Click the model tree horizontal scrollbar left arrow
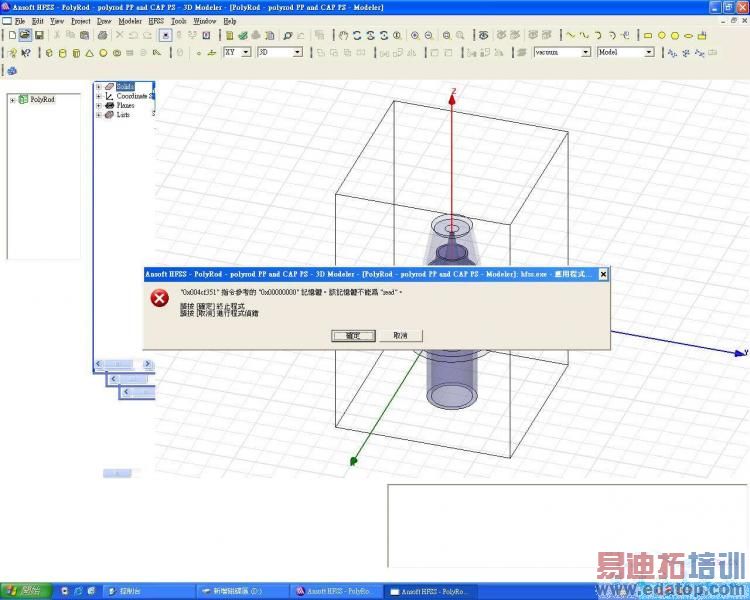 (99, 364)
